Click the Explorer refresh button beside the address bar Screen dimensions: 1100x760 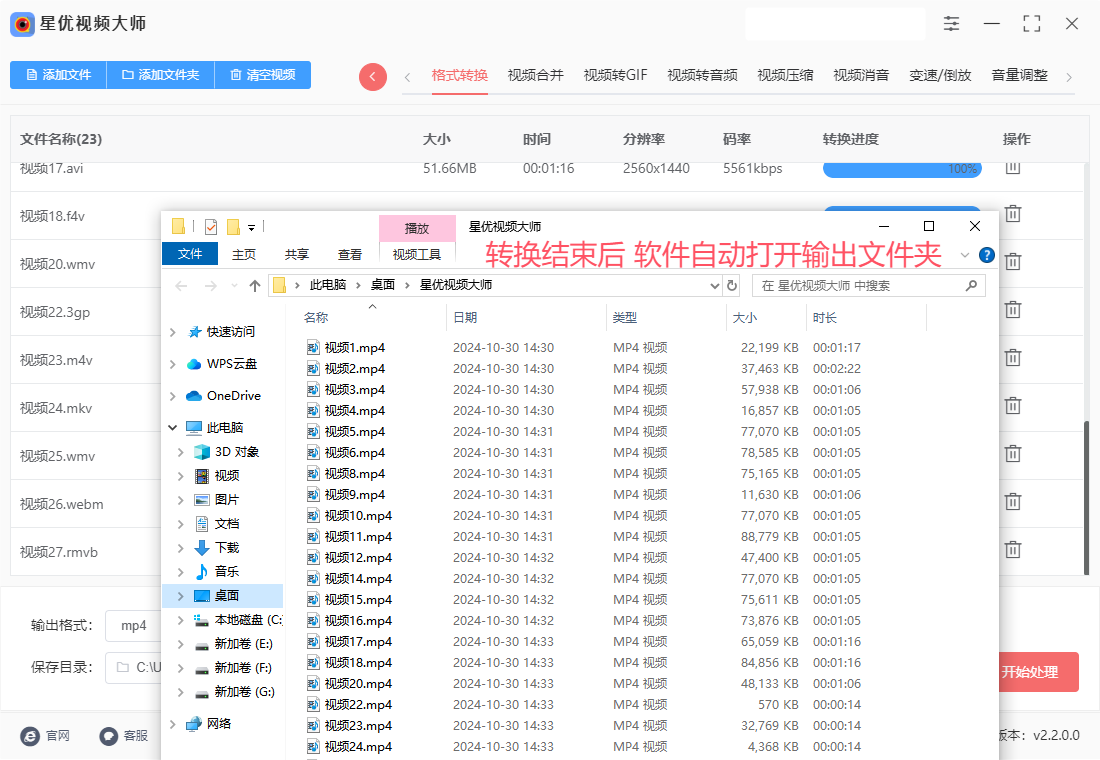pos(732,286)
